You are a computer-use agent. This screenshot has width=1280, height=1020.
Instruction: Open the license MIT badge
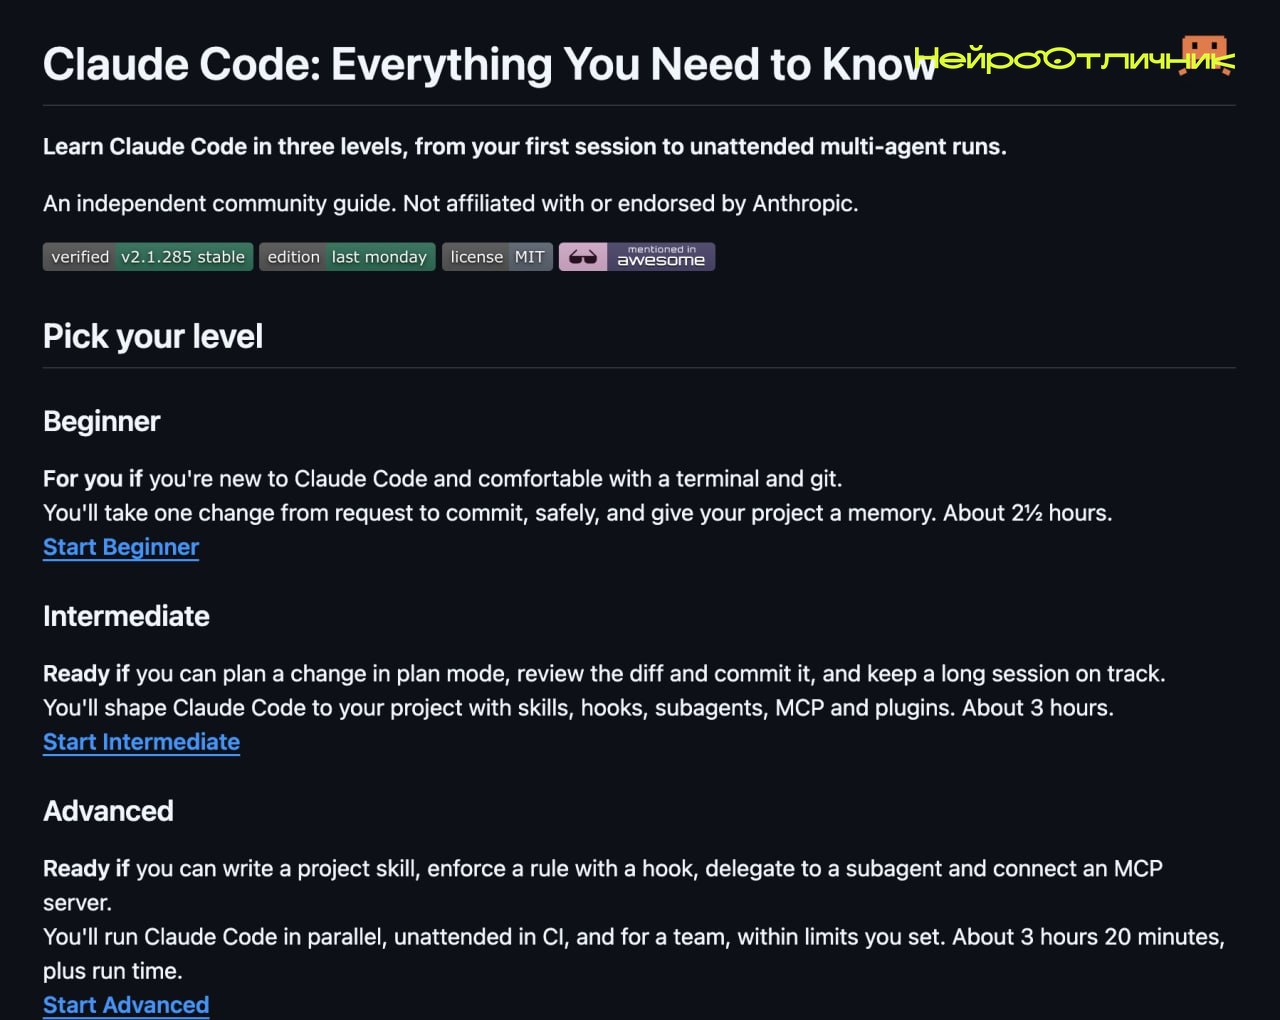click(x=497, y=257)
